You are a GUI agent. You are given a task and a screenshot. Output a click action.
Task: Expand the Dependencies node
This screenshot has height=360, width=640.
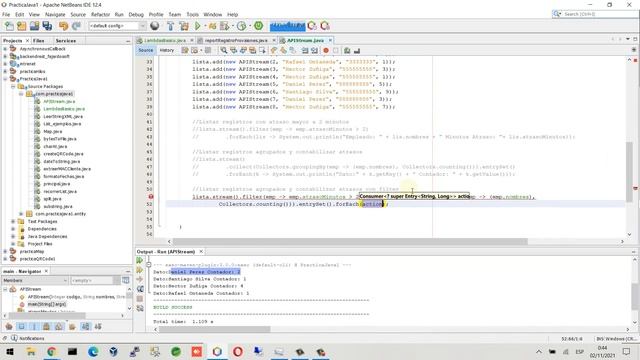click(13, 229)
